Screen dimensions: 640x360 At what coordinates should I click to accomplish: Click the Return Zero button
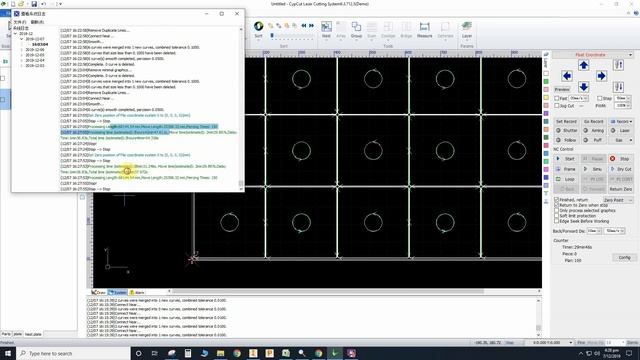coord(620,189)
